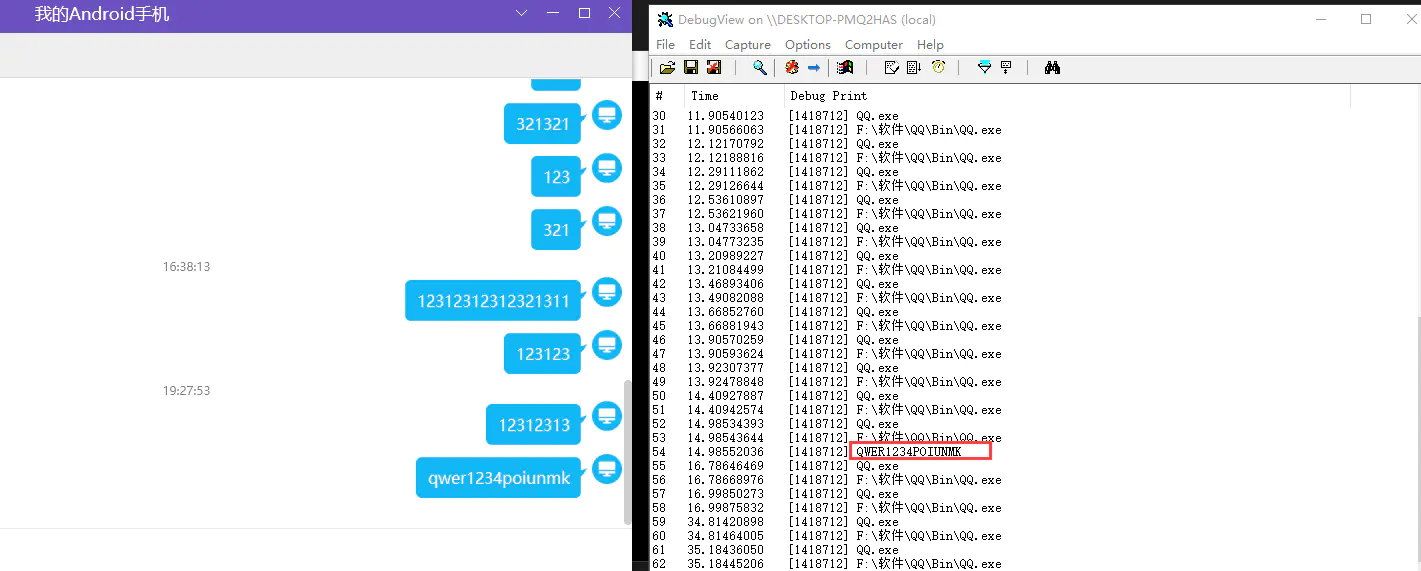This screenshot has height=571, width=1421.
Task: Select the chat bubble 321321
Action: pyautogui.click(x=543, y=124)
